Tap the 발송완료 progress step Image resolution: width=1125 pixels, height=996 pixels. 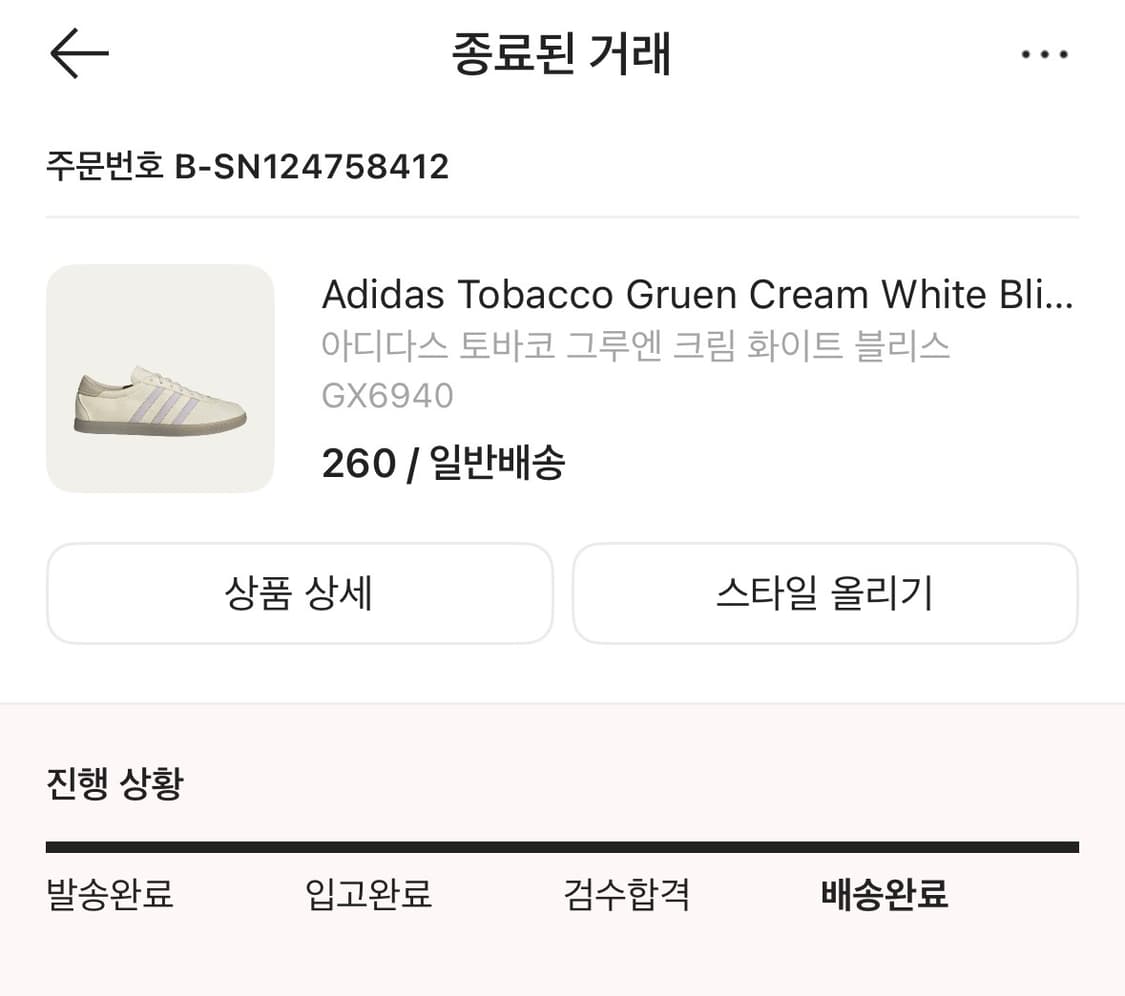coord(110,896)
